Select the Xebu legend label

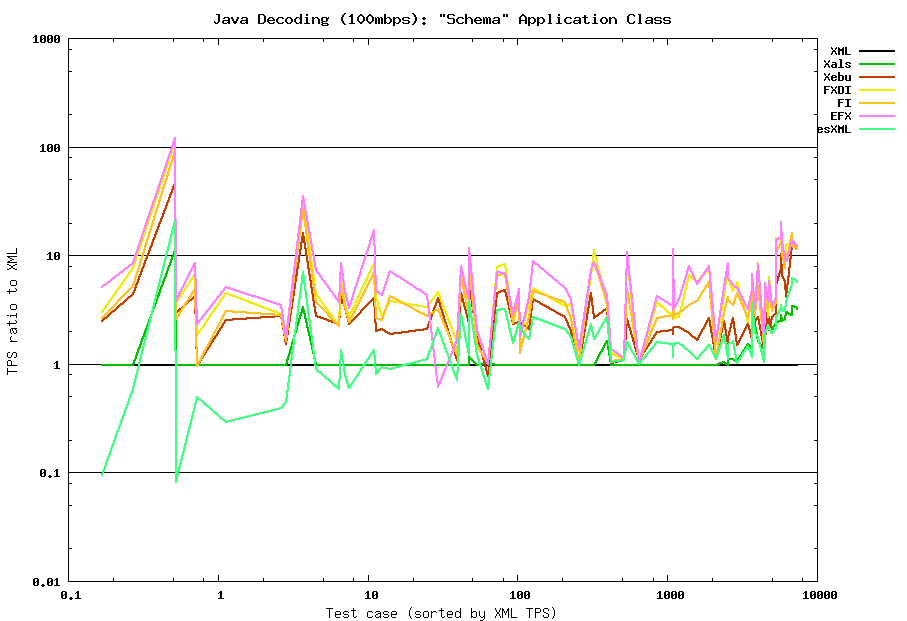click(837, 77)
